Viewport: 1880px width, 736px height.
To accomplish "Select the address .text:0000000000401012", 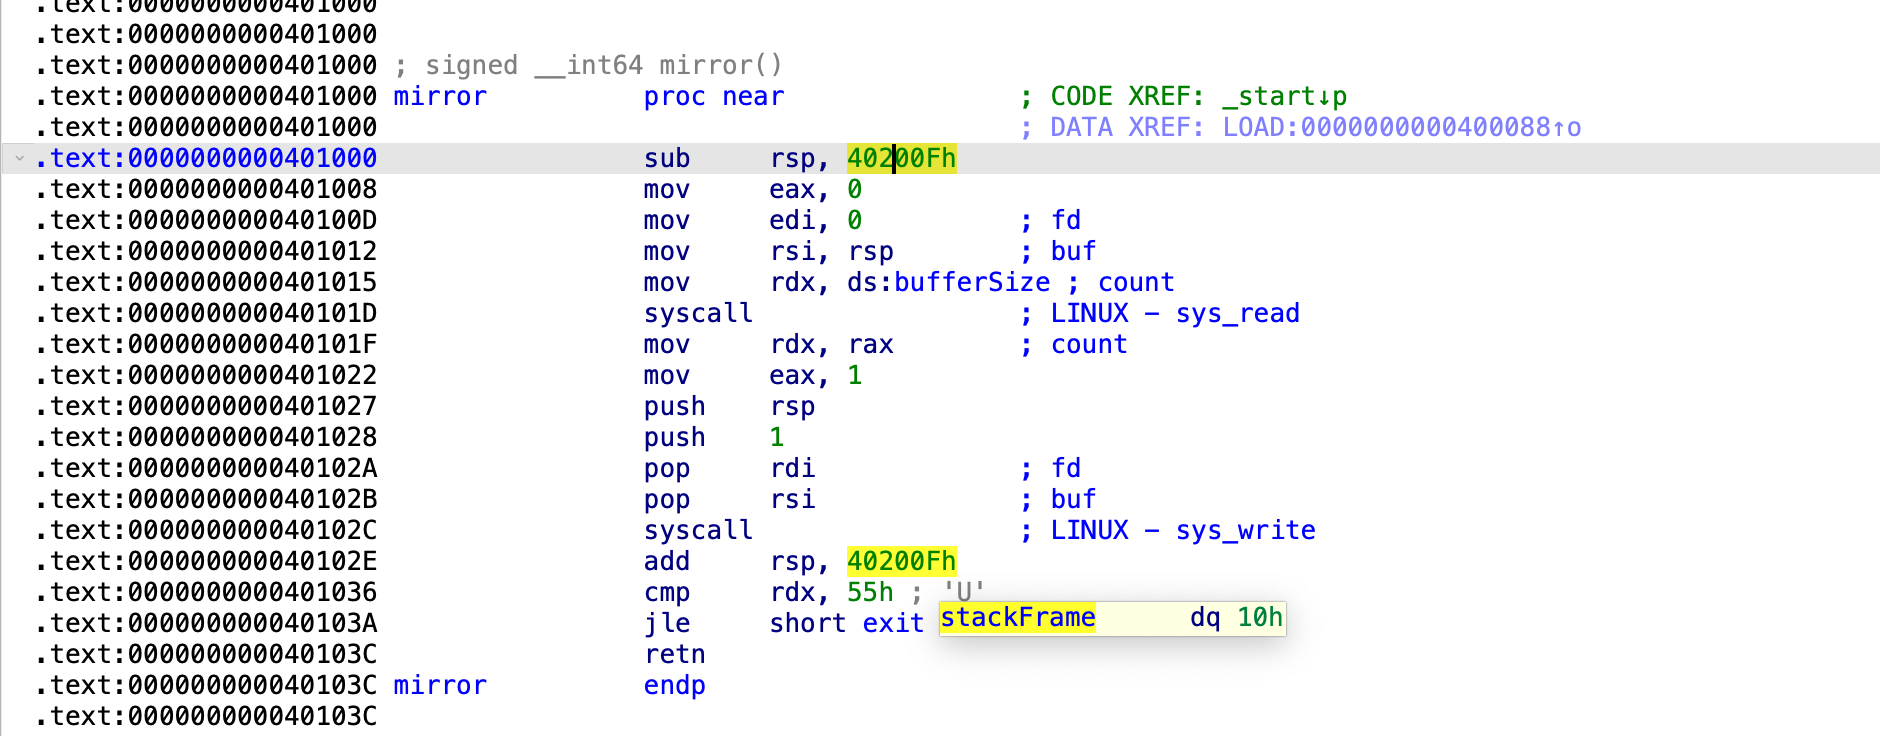I will coord(205,251).
